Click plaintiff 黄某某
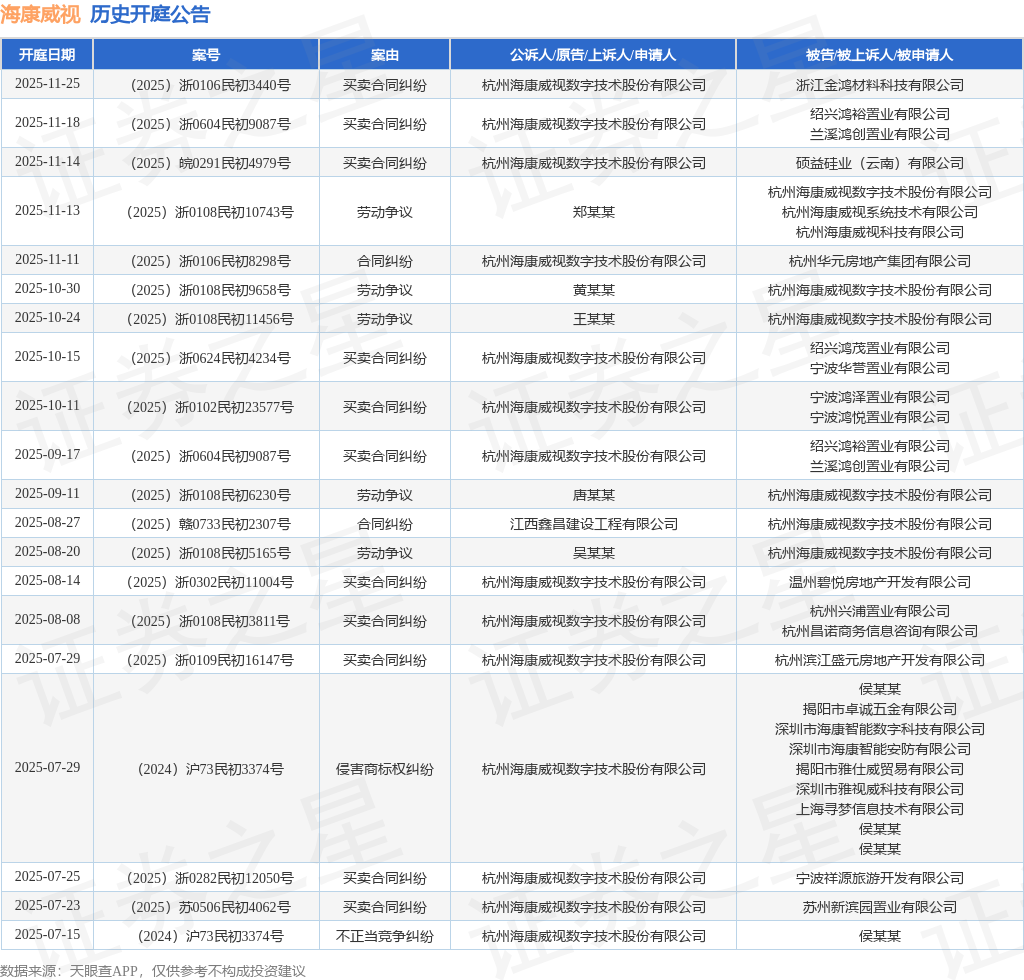Viewport: 1024px width, 980px height. [x=594, y=290]
